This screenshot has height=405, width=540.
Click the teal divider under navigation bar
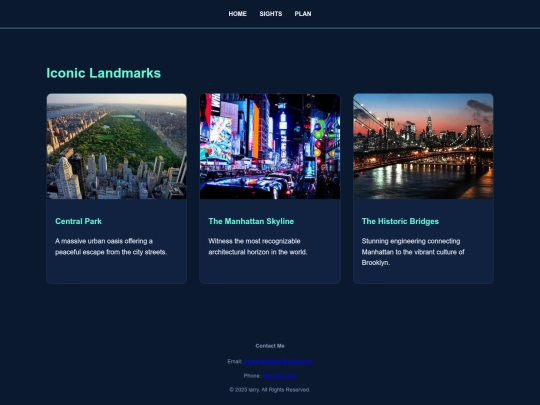tap(270, 28)
